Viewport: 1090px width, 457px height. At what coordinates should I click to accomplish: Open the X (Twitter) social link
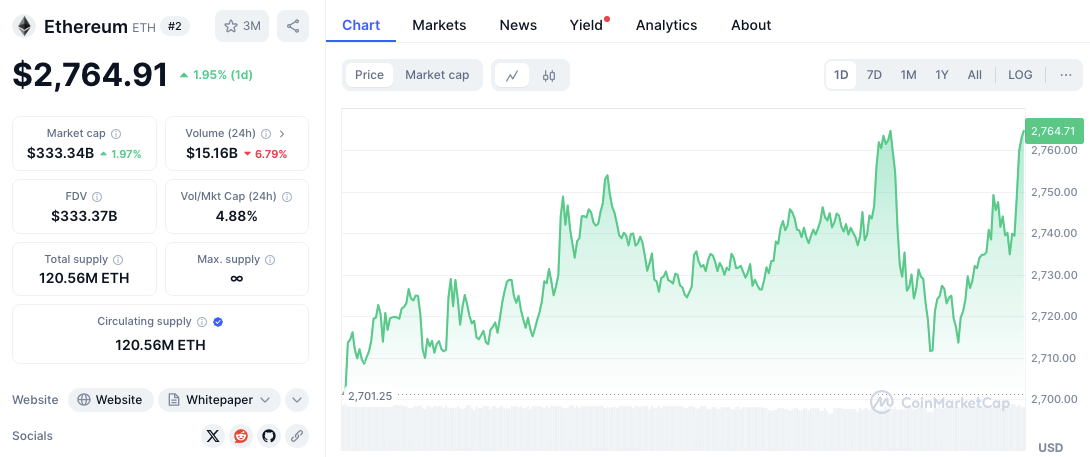tap(213, 436)
